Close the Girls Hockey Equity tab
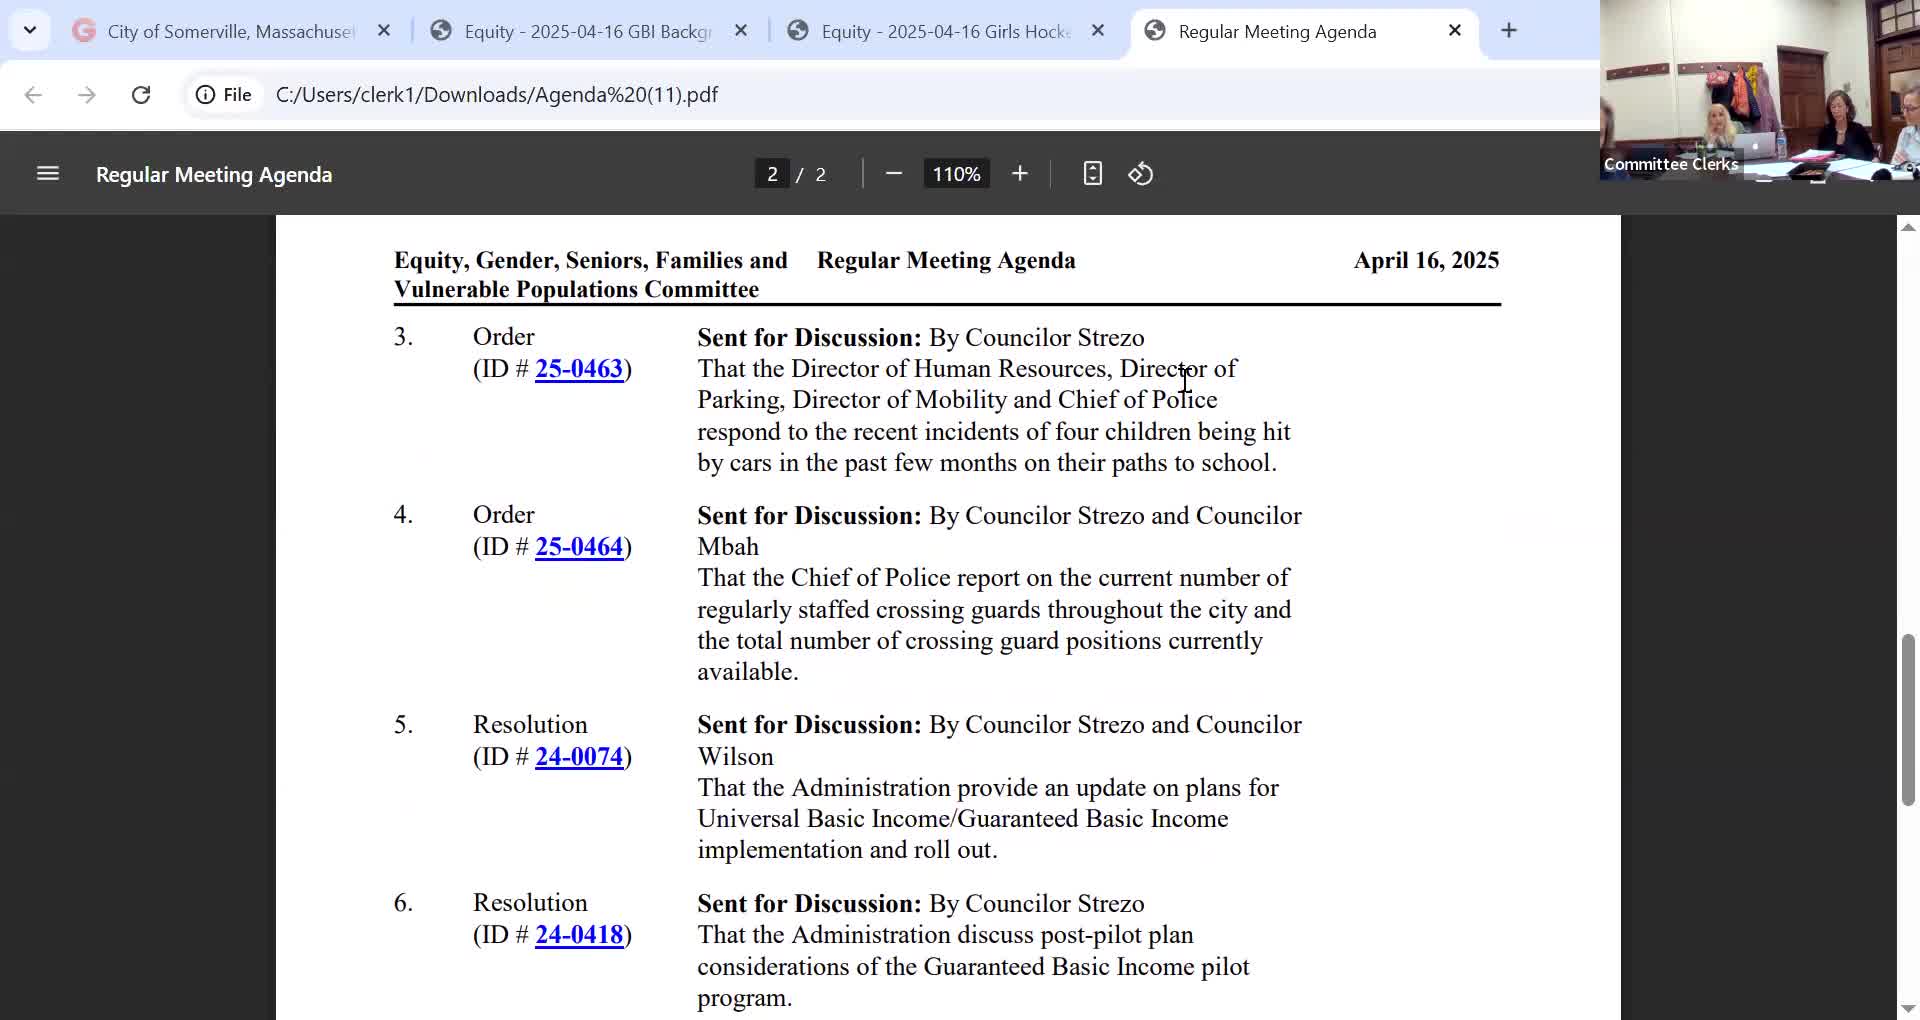The width and height of the screenshot is (1920, 1020). click(x=1098, y=31)
